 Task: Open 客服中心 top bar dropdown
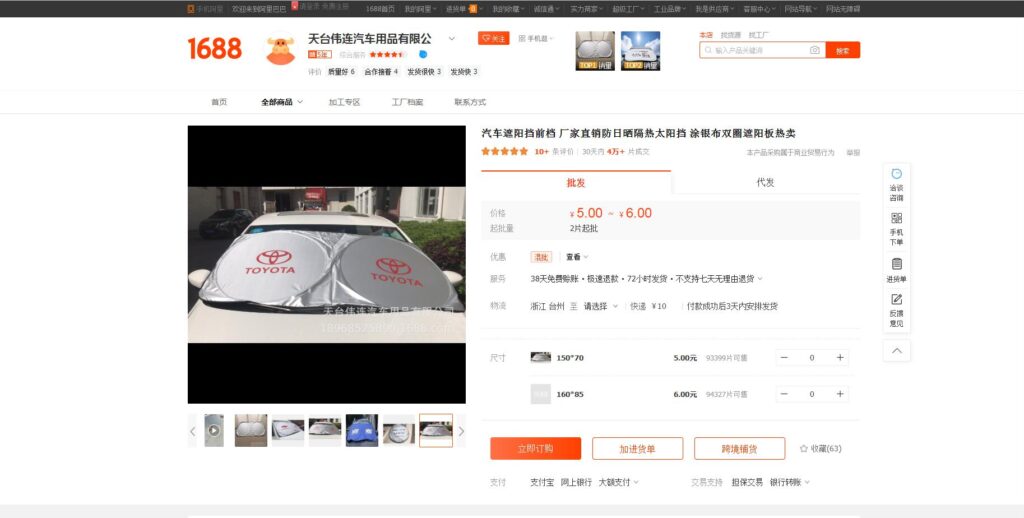760,9
